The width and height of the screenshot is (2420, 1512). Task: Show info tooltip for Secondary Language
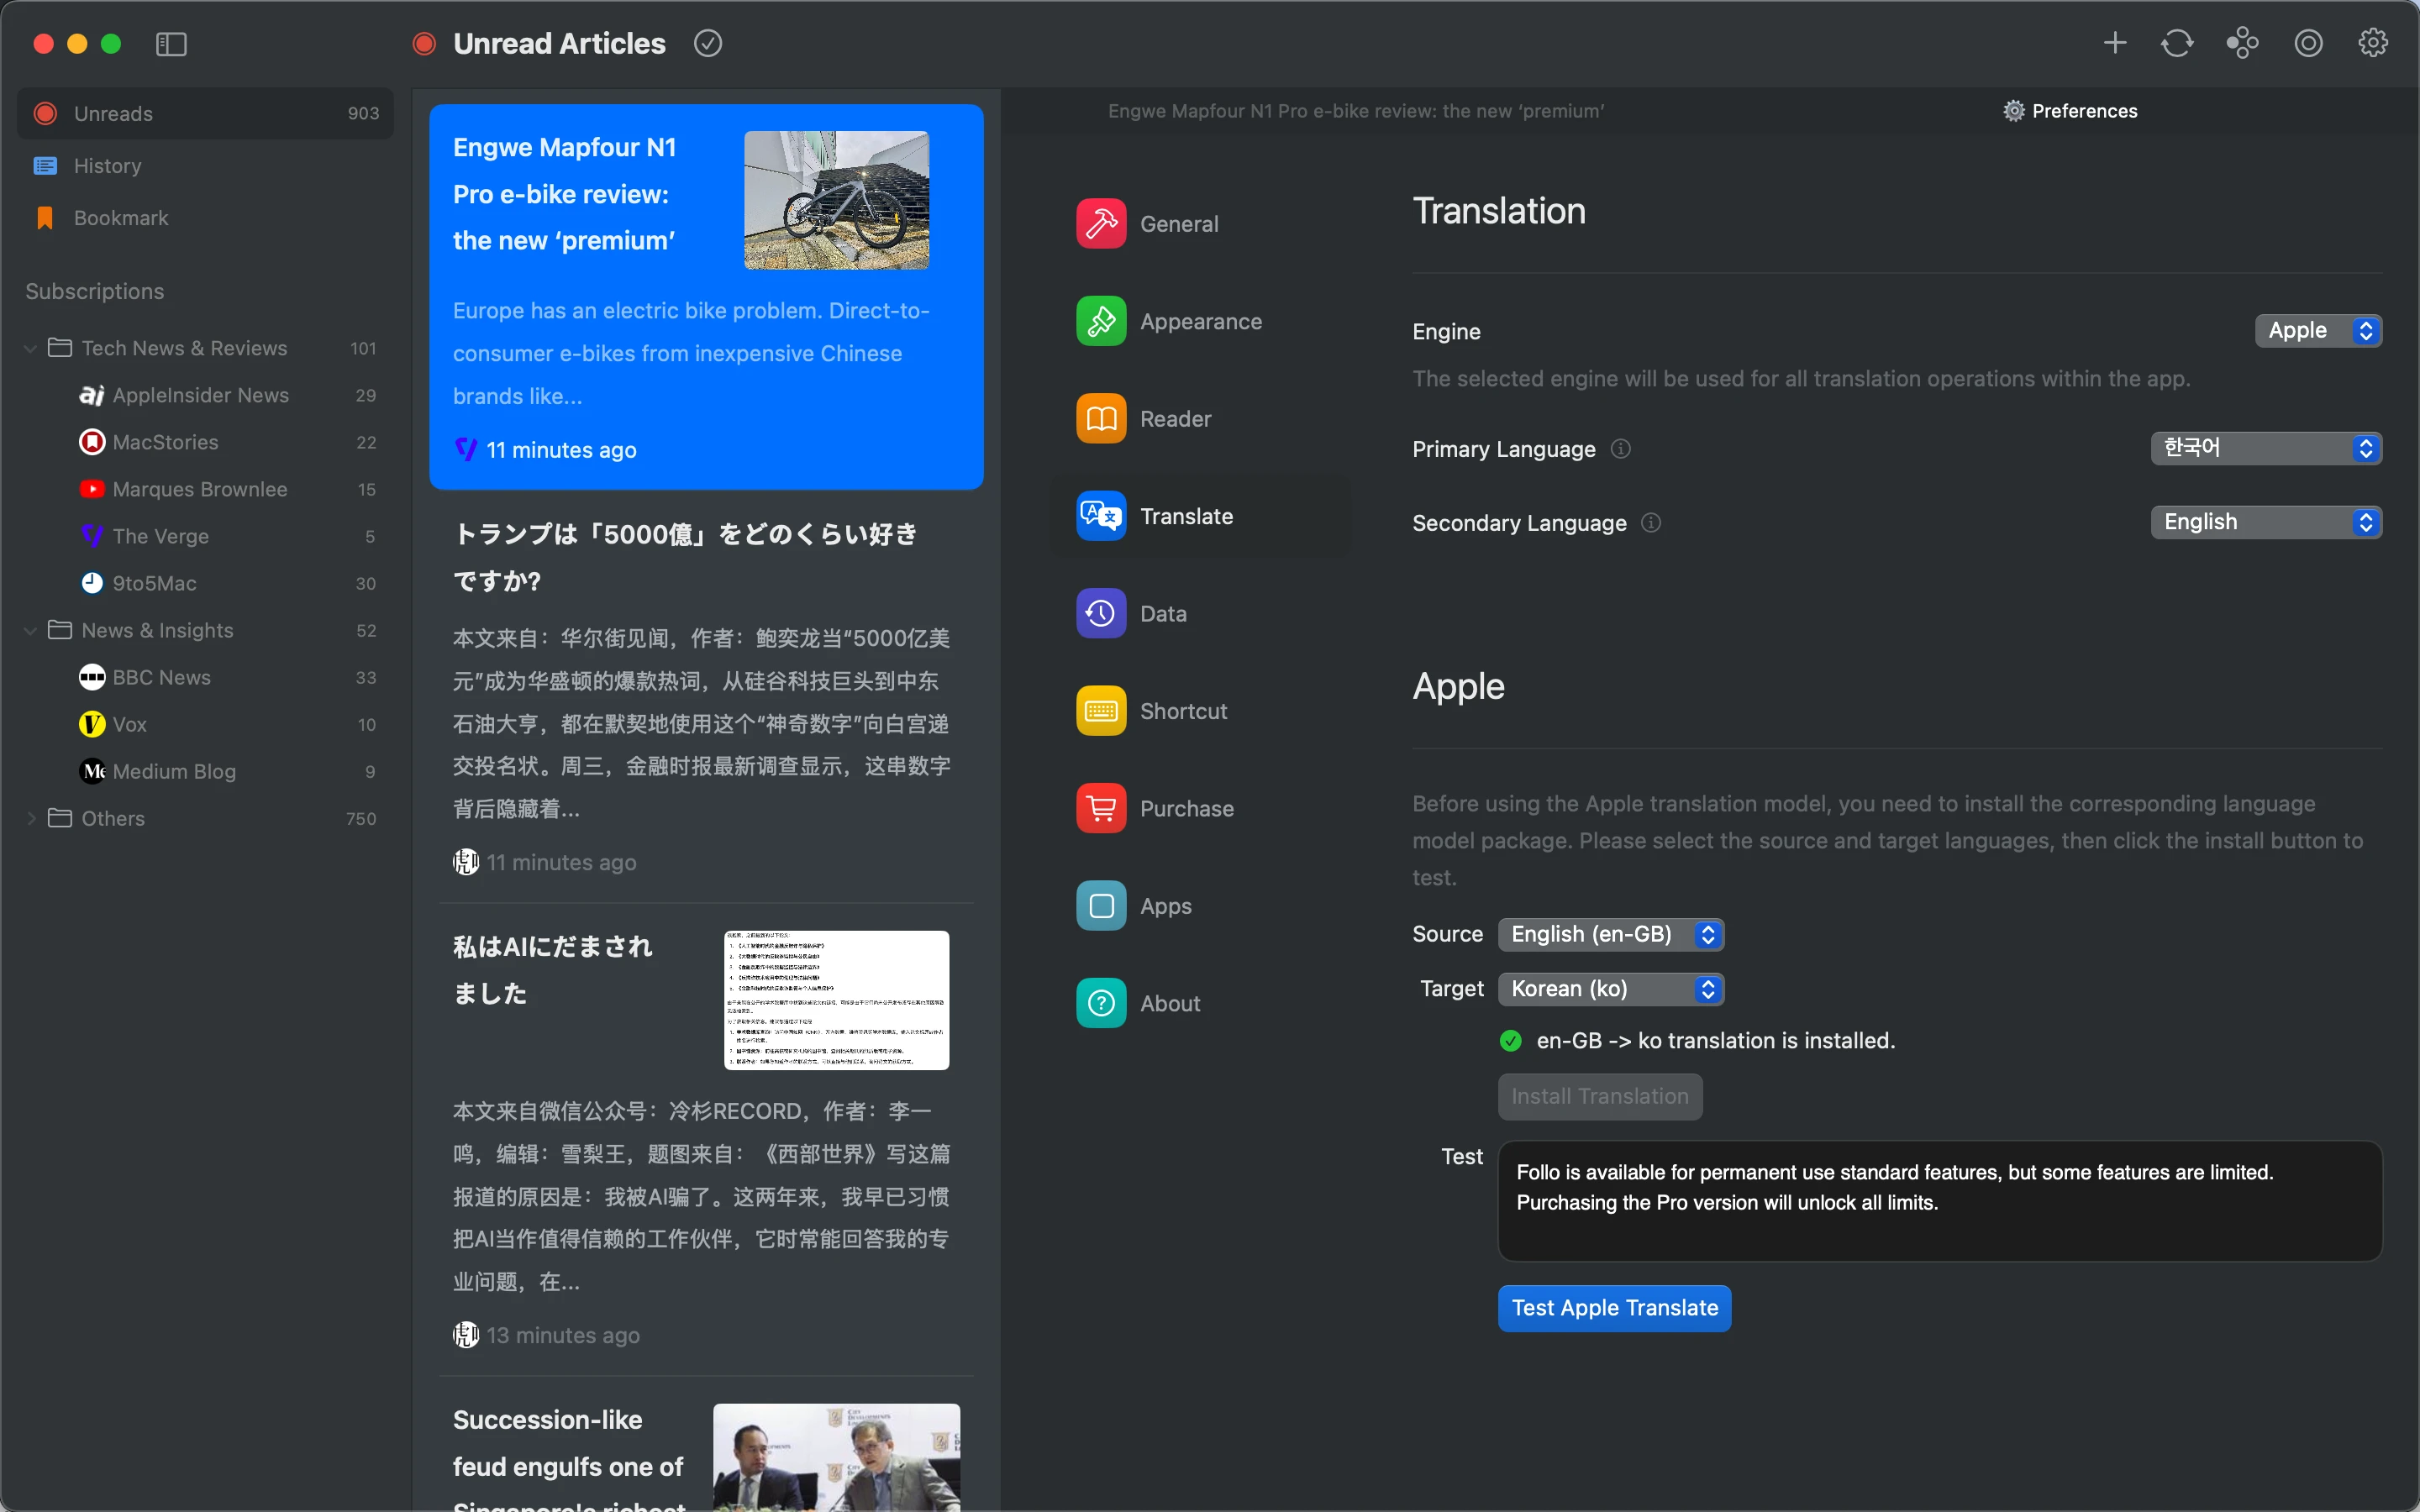tap(1650, 522)
